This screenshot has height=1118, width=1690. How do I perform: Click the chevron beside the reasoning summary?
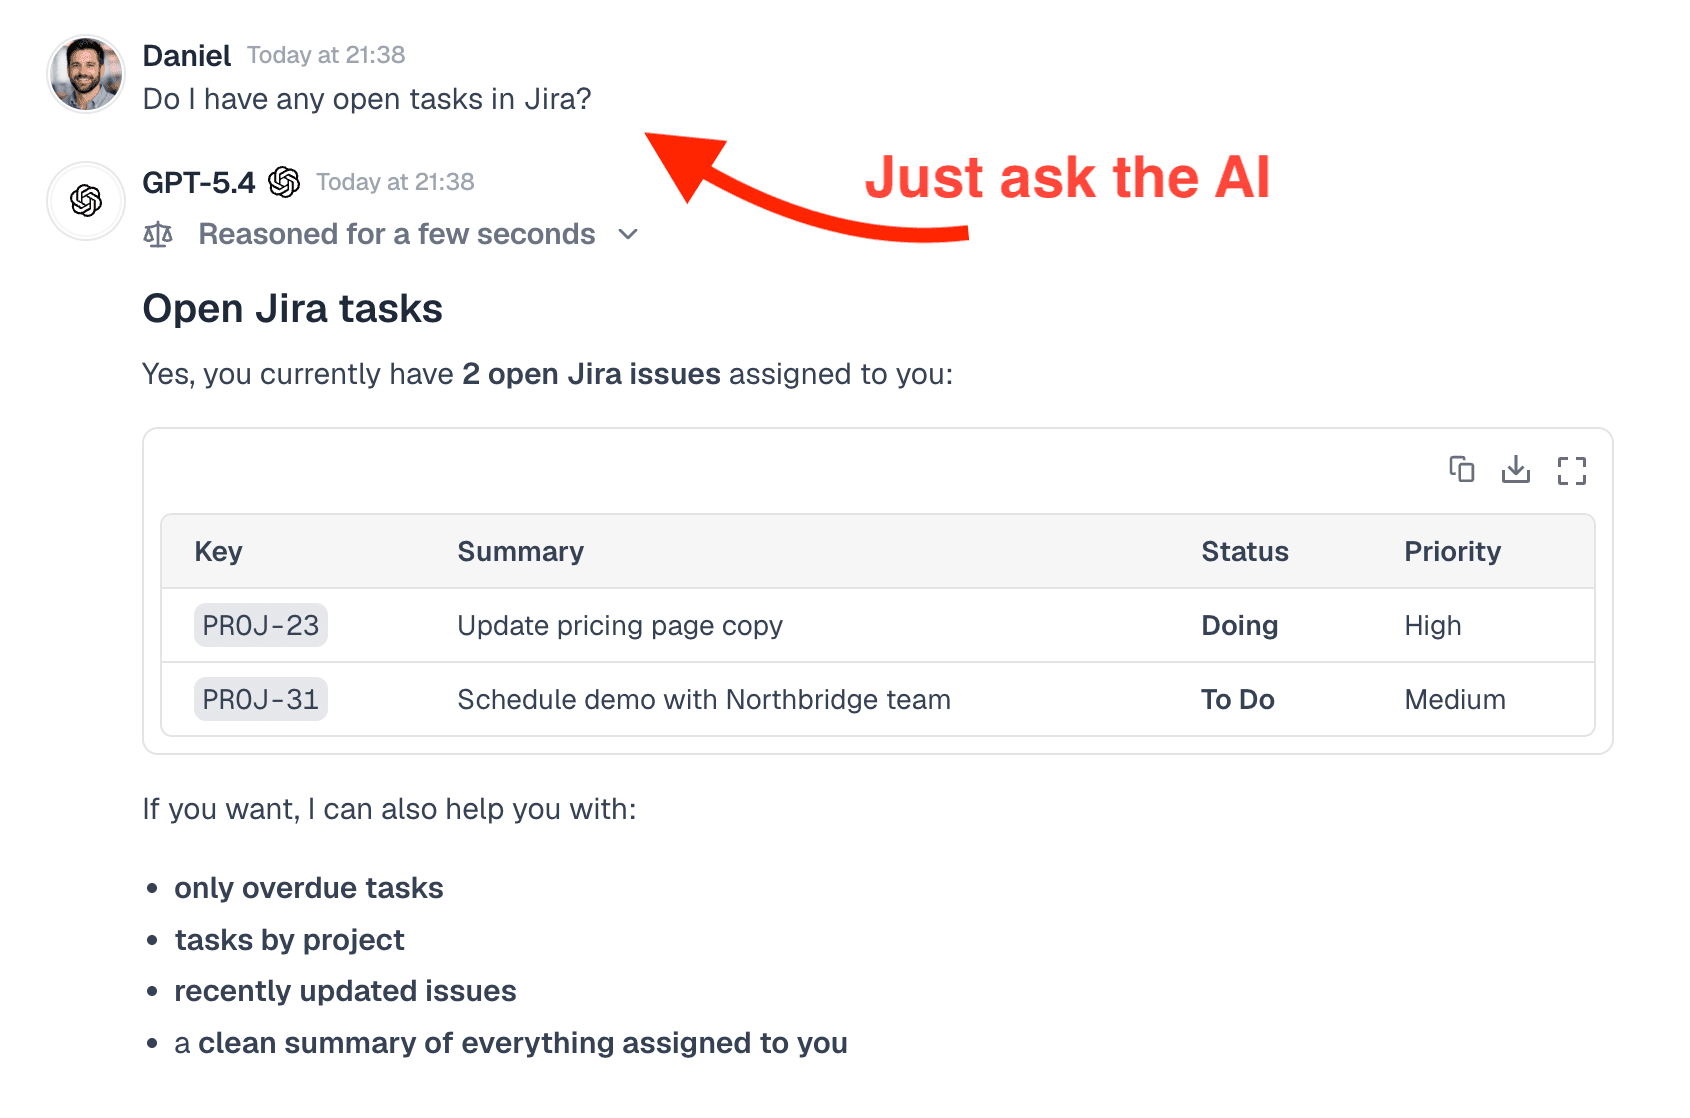tap(629, 235)
